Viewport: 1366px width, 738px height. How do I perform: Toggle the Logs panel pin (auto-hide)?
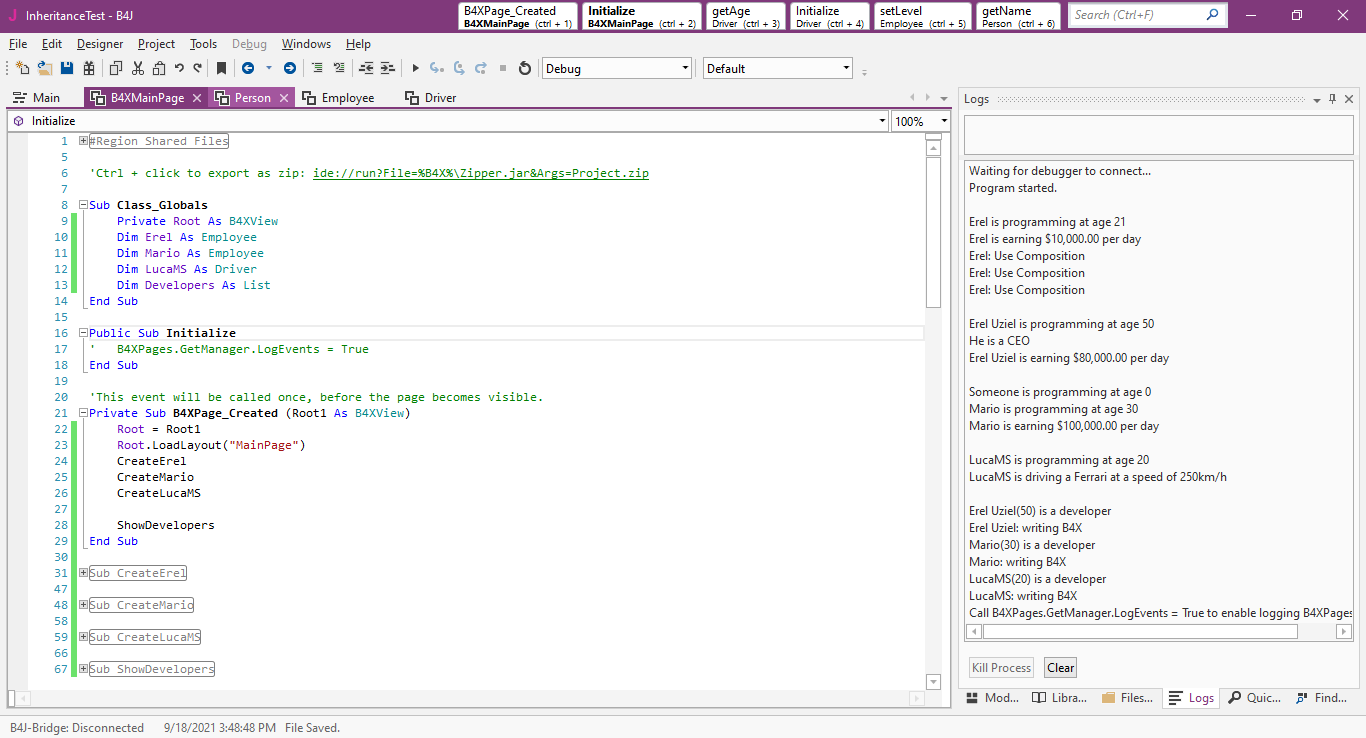1332,99
